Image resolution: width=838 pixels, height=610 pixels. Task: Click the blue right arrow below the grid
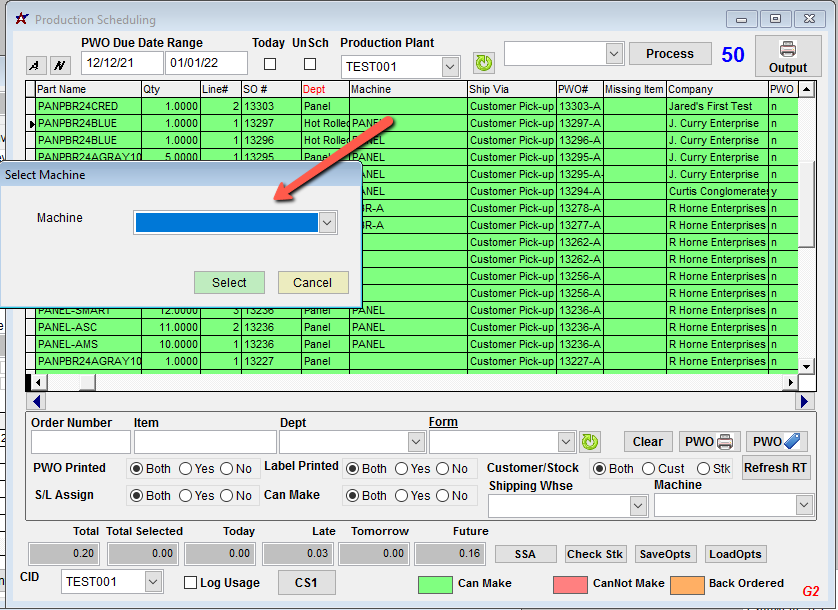point(805,401)
